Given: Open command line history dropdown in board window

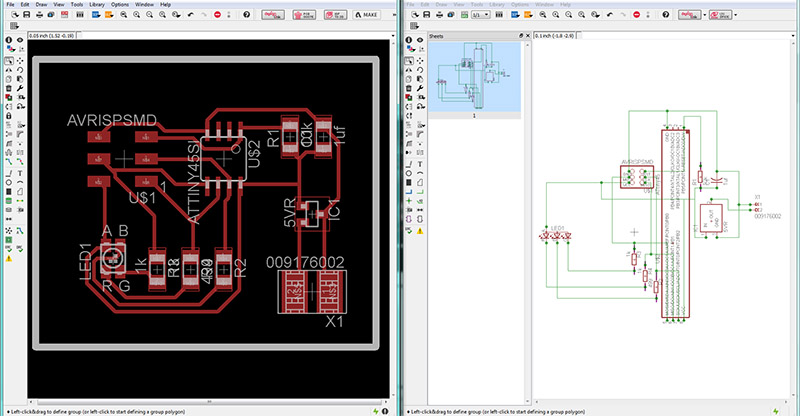Looking at the screenshot, I should tap(393, 36).
